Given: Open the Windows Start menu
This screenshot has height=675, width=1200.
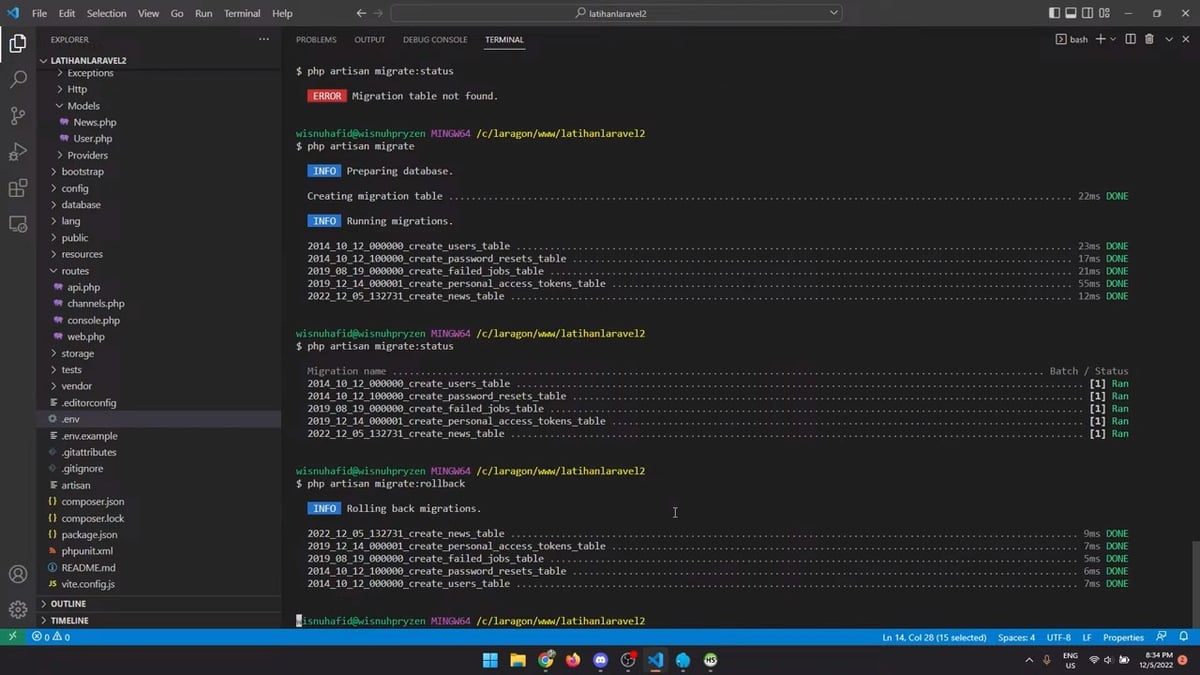Looking at the screenshot, I should coord(491,660).
